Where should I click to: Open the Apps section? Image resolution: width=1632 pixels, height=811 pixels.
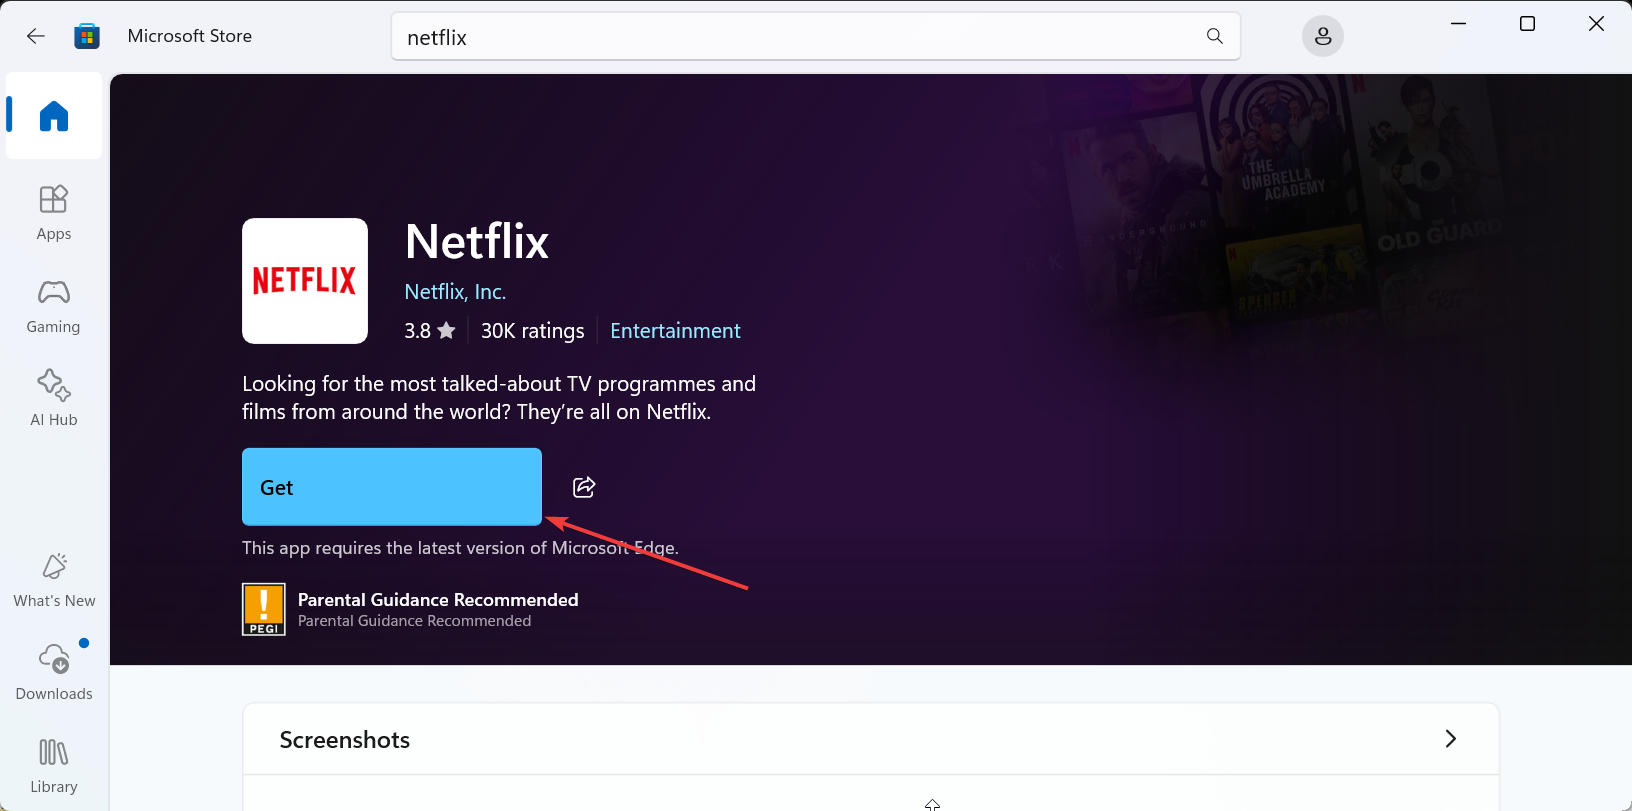(54, 212)
